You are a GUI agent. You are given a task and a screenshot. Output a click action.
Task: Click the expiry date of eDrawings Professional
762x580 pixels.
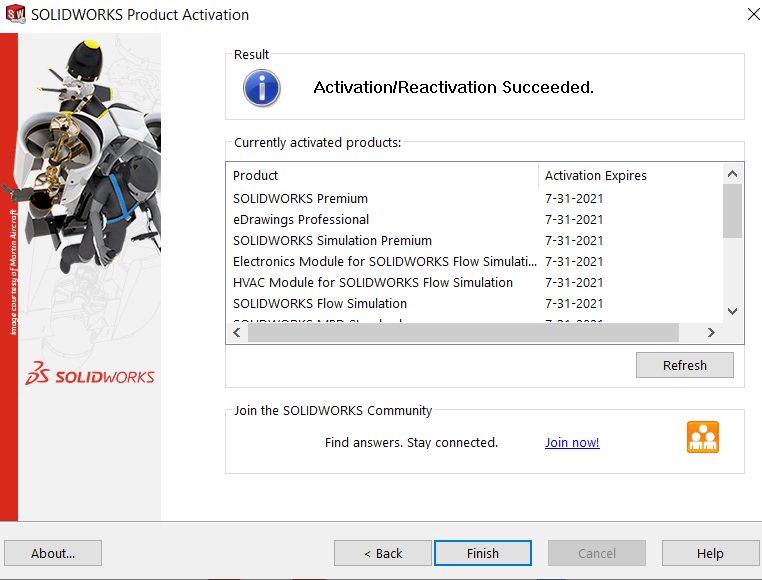click(x=574, y=220)
